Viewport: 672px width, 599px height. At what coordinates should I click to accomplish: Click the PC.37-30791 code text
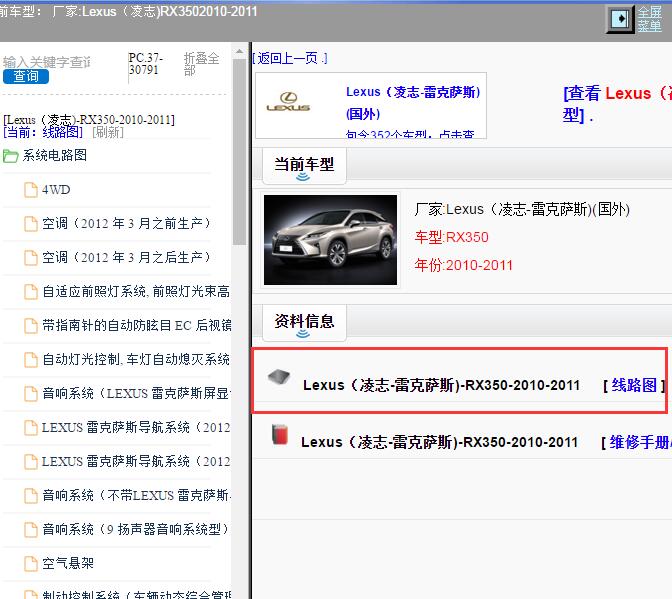pyautogui.click(x=145, y=64)
